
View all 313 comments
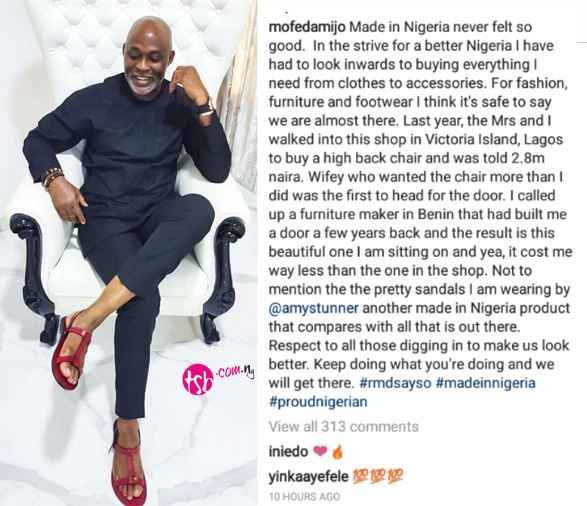[343, 427]
